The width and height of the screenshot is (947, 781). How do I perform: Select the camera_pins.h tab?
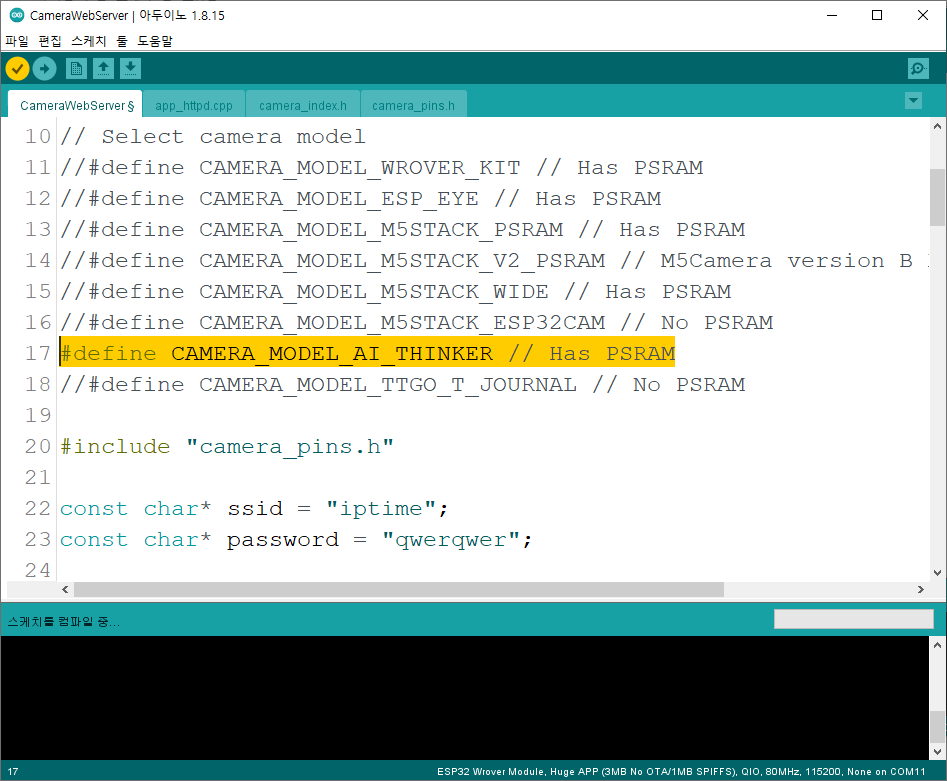pos(413,103)
